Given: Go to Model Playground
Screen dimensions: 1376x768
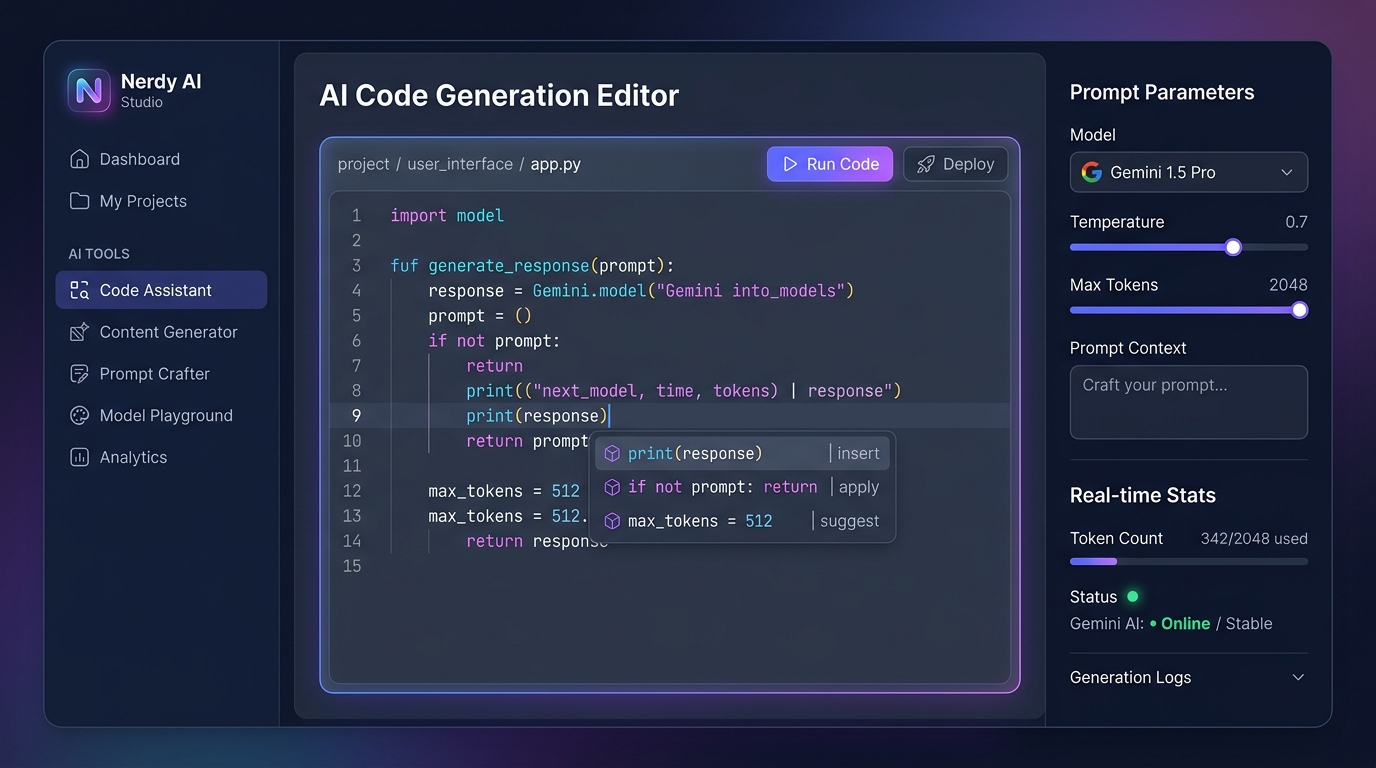Looking at the screenshot, I should (161, 415).
